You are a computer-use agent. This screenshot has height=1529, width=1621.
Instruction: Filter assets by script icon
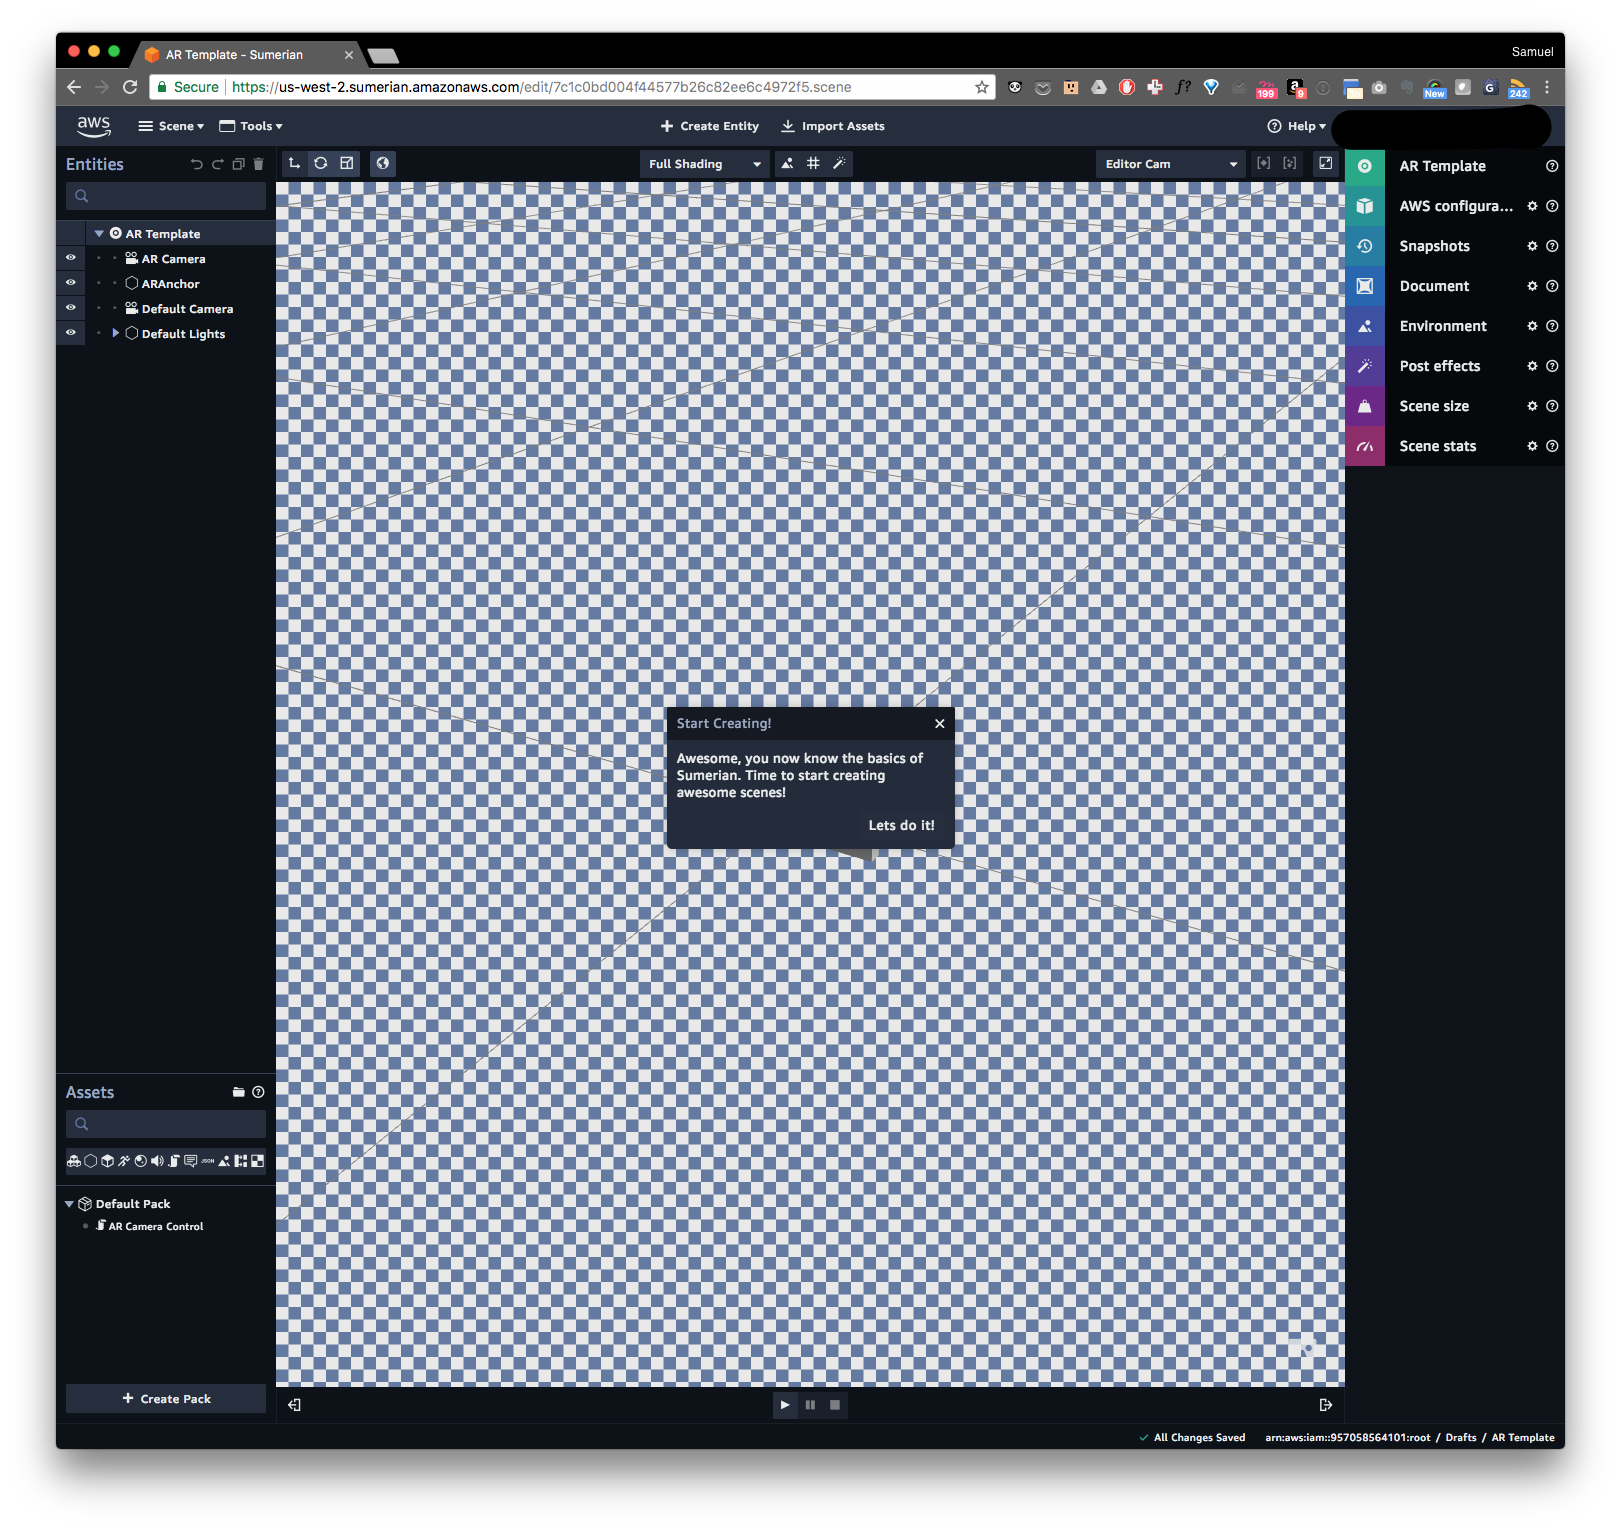click(x=174, y=1161)
